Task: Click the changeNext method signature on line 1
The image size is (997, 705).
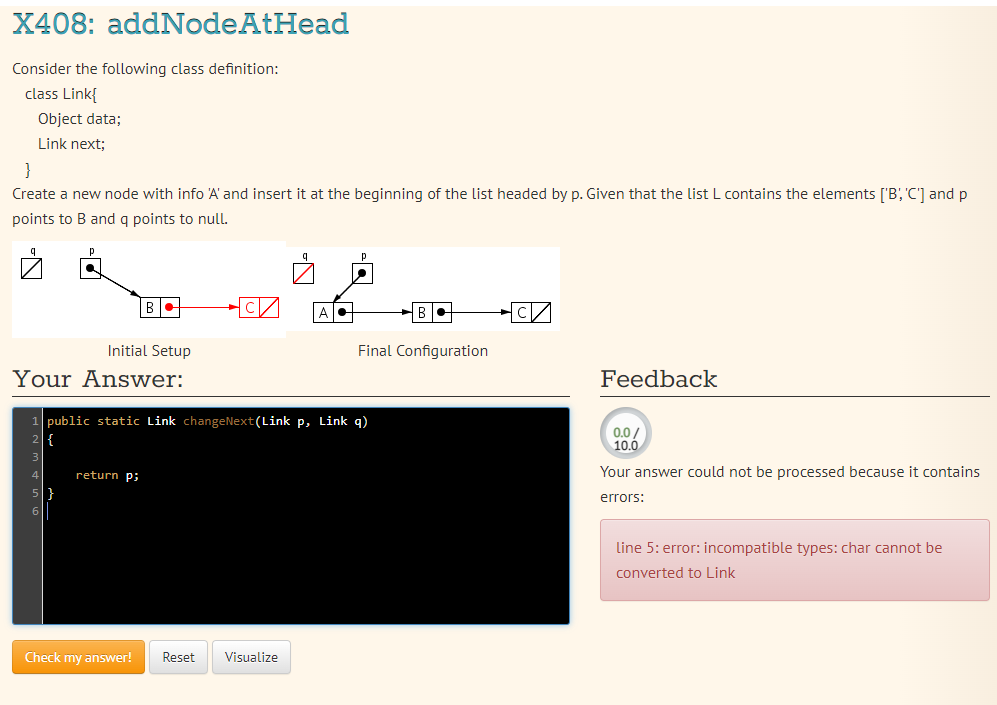Action: [218, 421]
